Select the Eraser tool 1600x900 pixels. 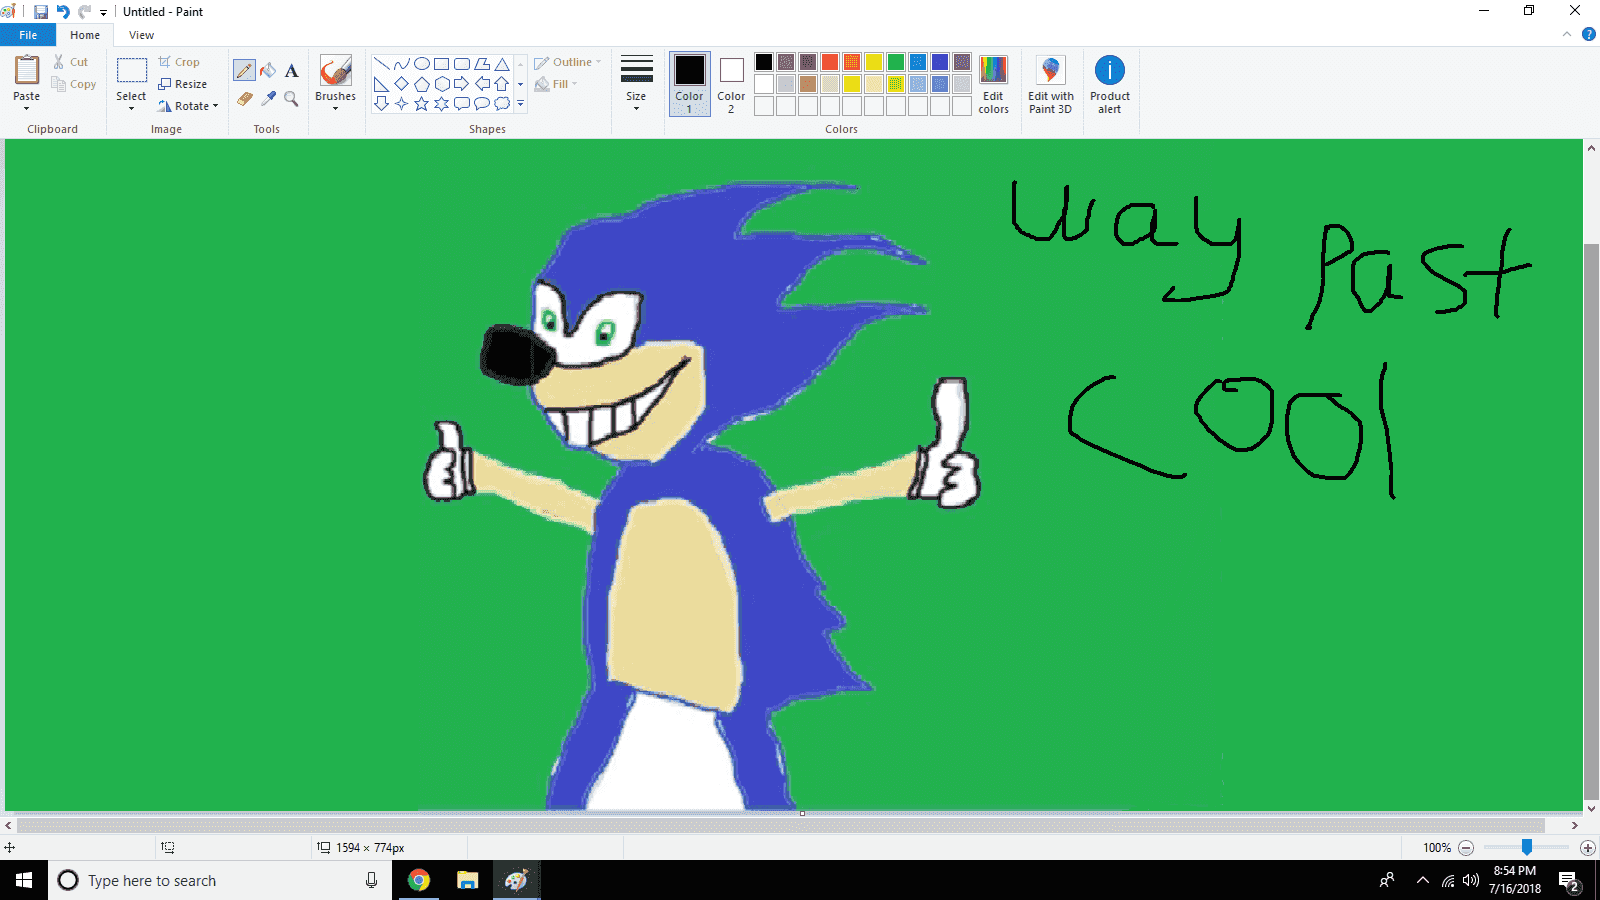(x=244, y=98)
